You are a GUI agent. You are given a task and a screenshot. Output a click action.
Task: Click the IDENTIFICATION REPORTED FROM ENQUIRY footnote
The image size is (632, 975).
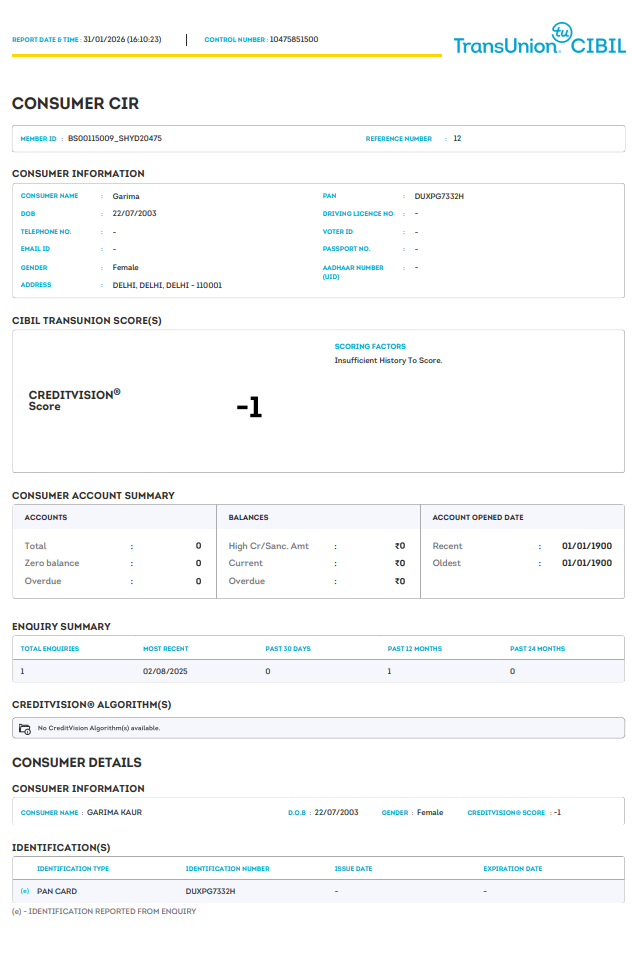[104, 912]
